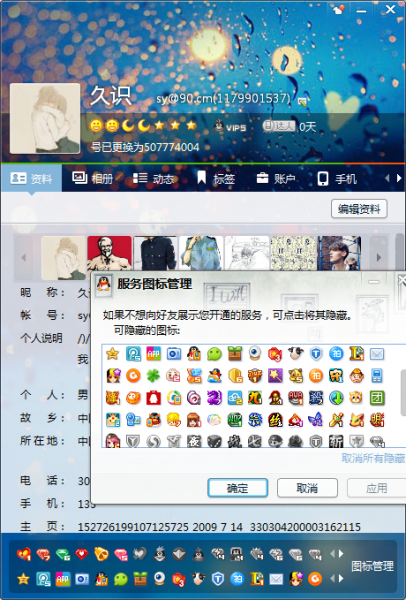Page the lower bottom-bar icon row right
This screenshot has height=600, width=406.
point(341,579)
